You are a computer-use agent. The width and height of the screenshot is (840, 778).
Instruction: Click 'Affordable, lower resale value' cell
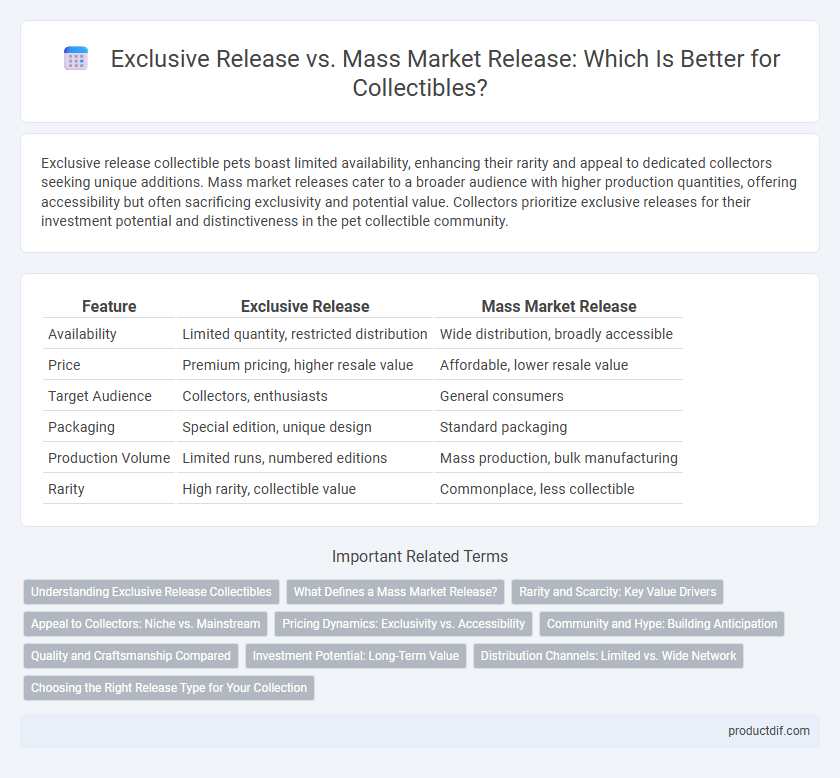[x=559, y=365]
